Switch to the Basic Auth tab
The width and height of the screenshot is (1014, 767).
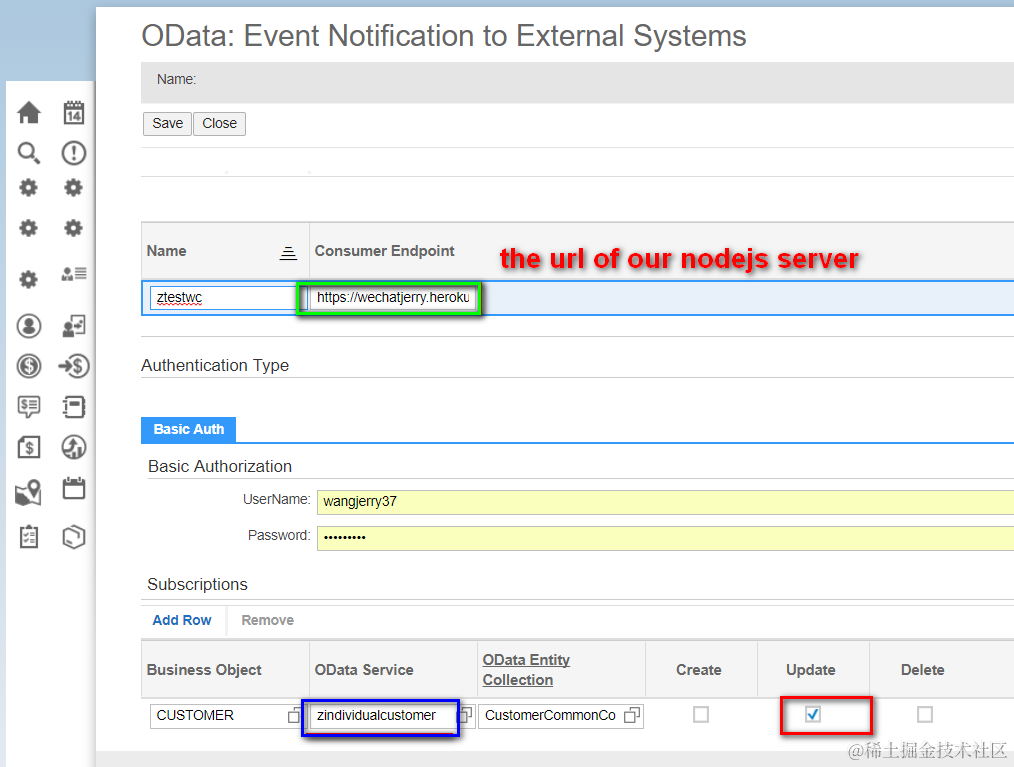point(188,429)
